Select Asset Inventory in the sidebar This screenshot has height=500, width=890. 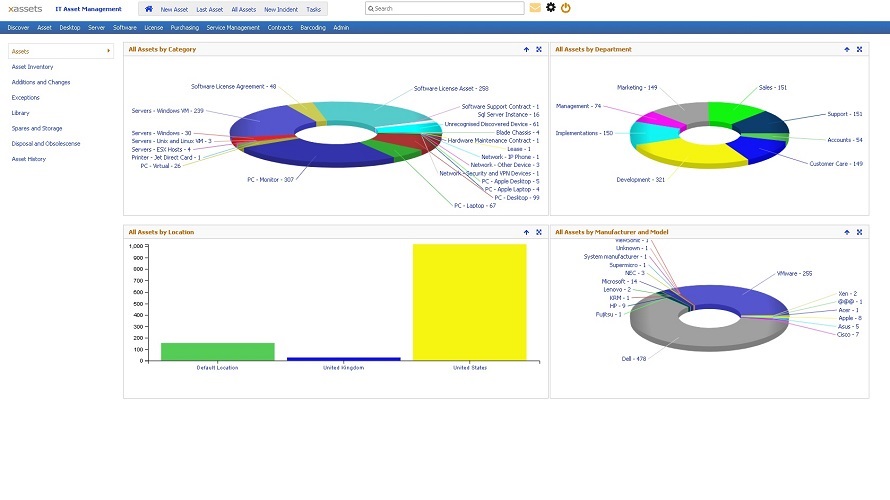tap(33, 67)
